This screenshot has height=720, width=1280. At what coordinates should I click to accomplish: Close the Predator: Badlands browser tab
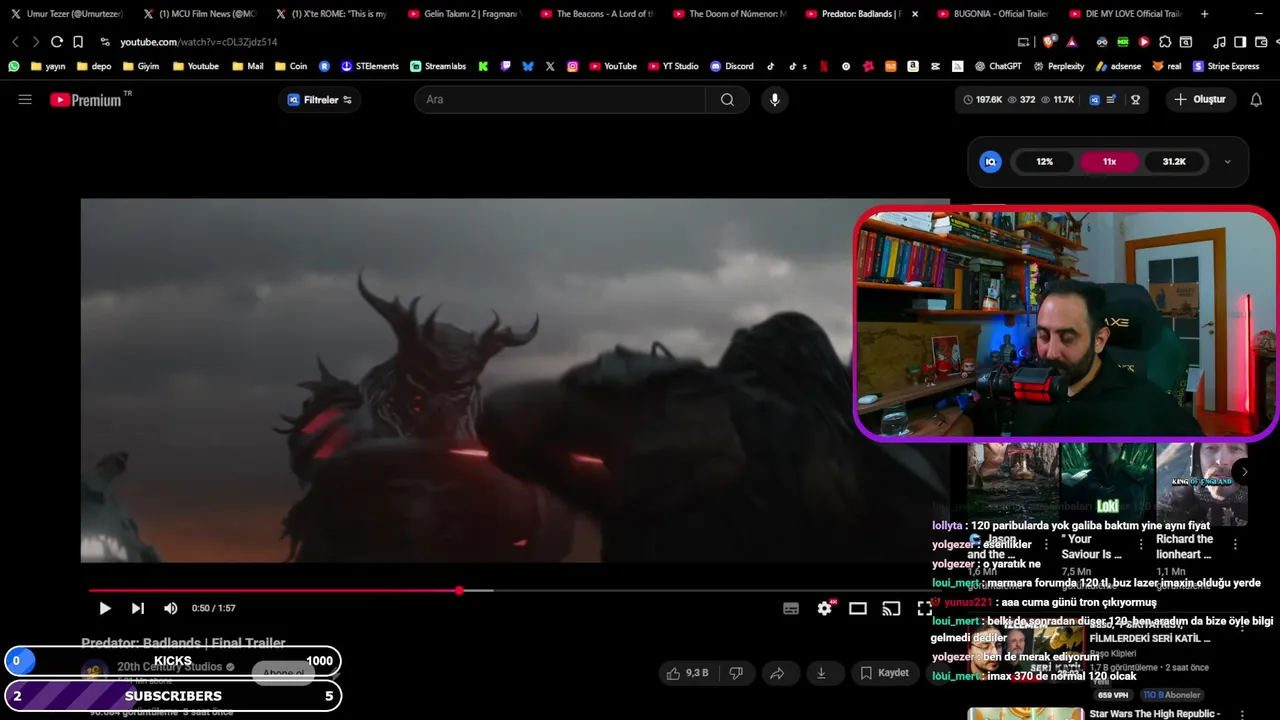(915, 14)
